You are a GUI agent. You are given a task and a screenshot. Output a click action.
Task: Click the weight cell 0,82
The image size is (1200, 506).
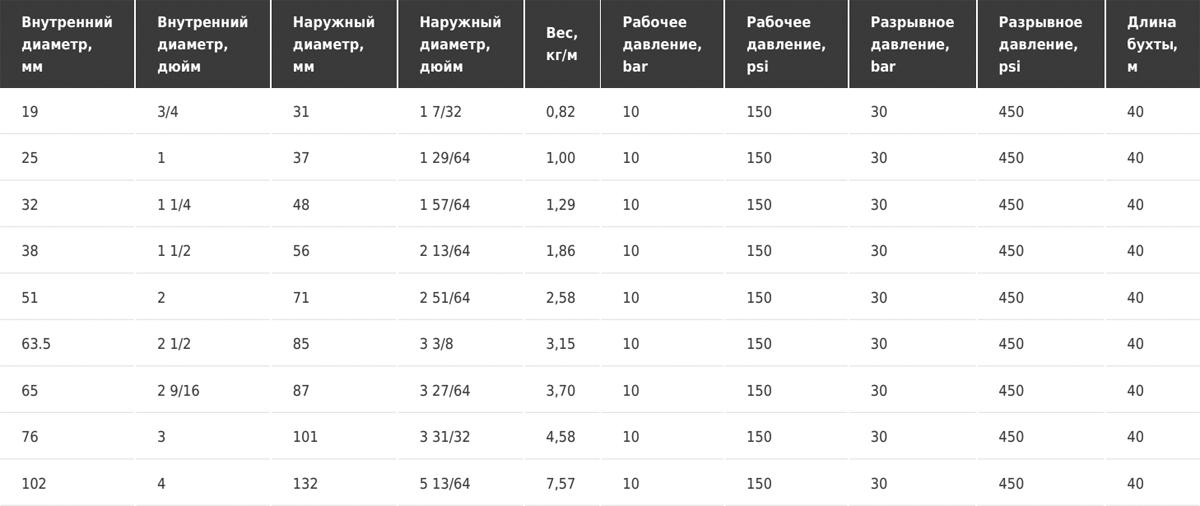coord(561,112)
